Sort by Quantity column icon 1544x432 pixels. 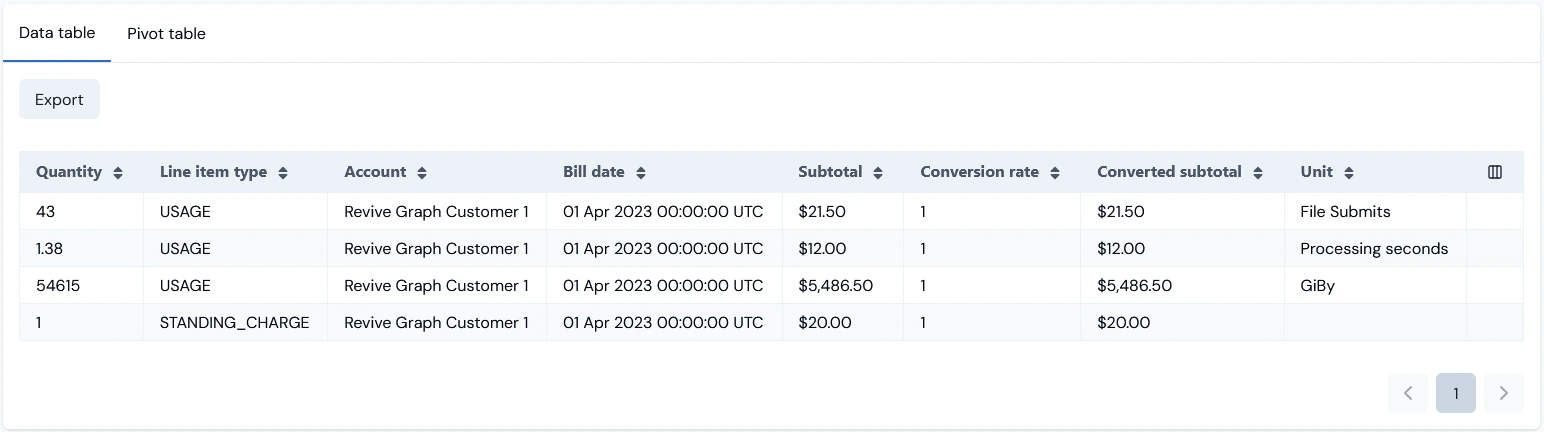[x=118, y=173]
